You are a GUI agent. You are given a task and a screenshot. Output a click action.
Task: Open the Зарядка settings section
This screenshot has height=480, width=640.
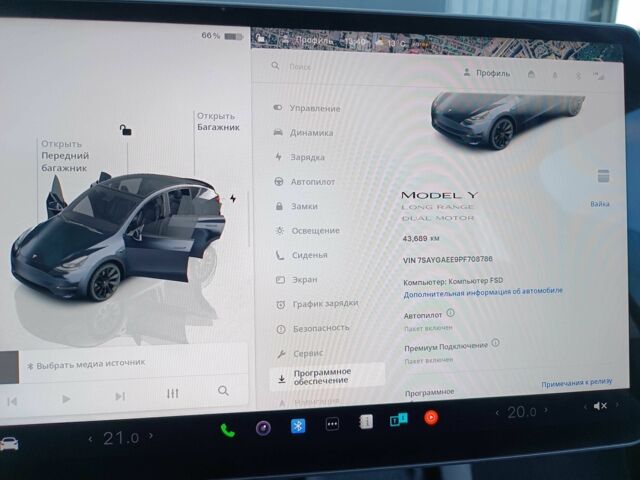(307, 158)
